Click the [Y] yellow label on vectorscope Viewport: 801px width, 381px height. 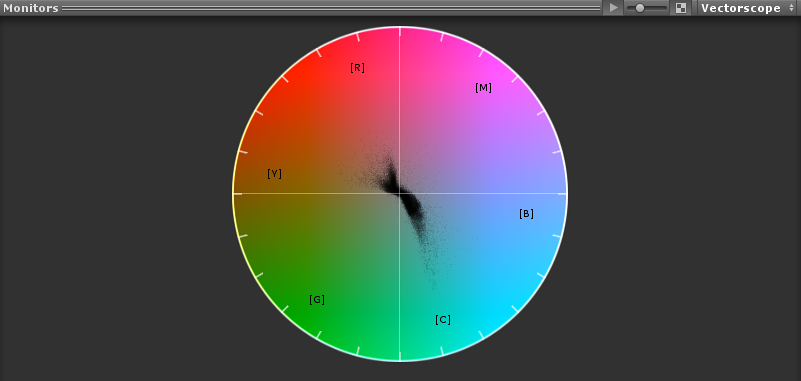pos(274,174)
